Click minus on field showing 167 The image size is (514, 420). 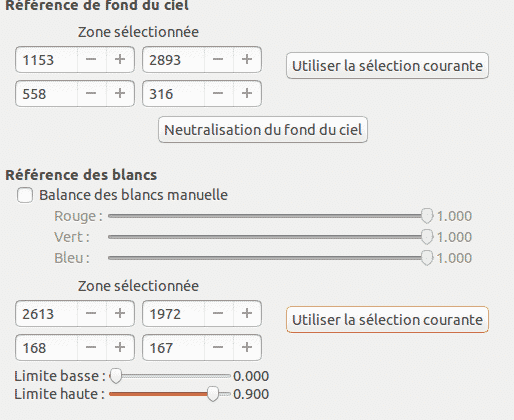(218, 348)
